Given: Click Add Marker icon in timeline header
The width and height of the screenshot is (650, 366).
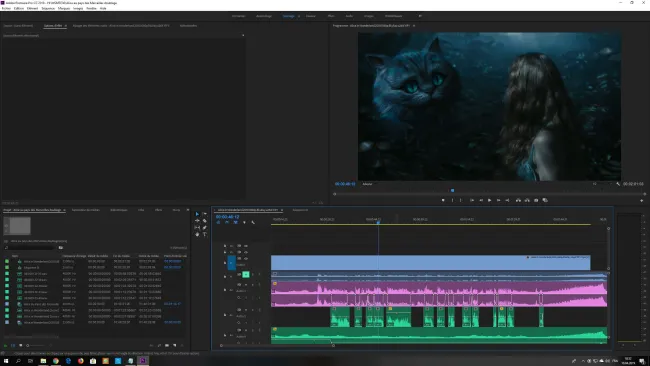Looking at the screenshot, I should (244, 223).
